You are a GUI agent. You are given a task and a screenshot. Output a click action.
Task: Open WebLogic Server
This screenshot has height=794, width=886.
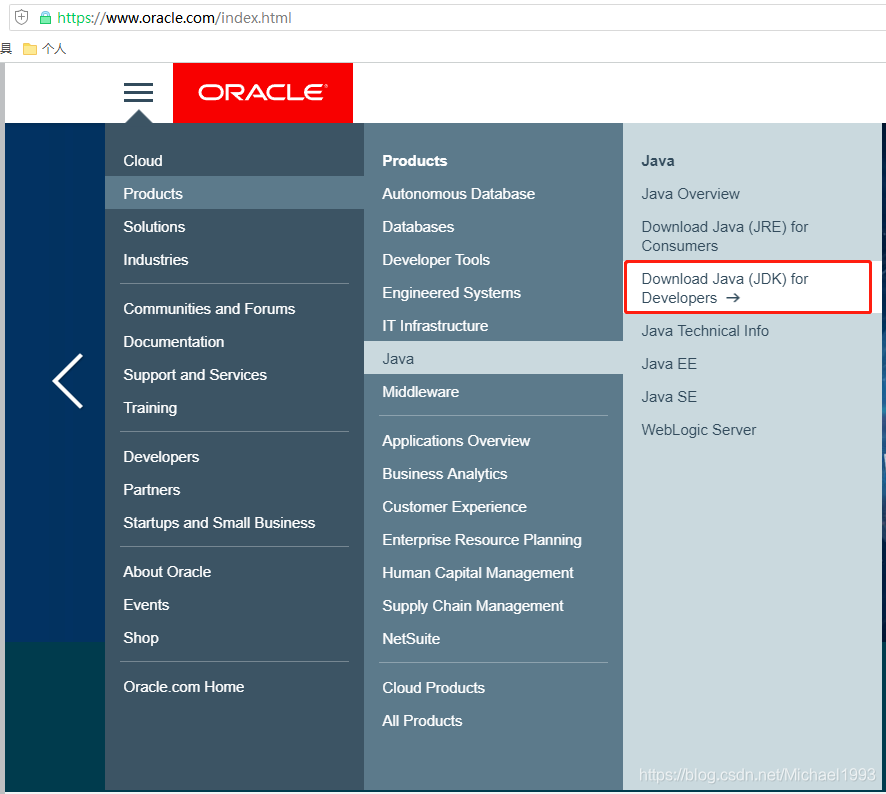[x=698, y=429]
